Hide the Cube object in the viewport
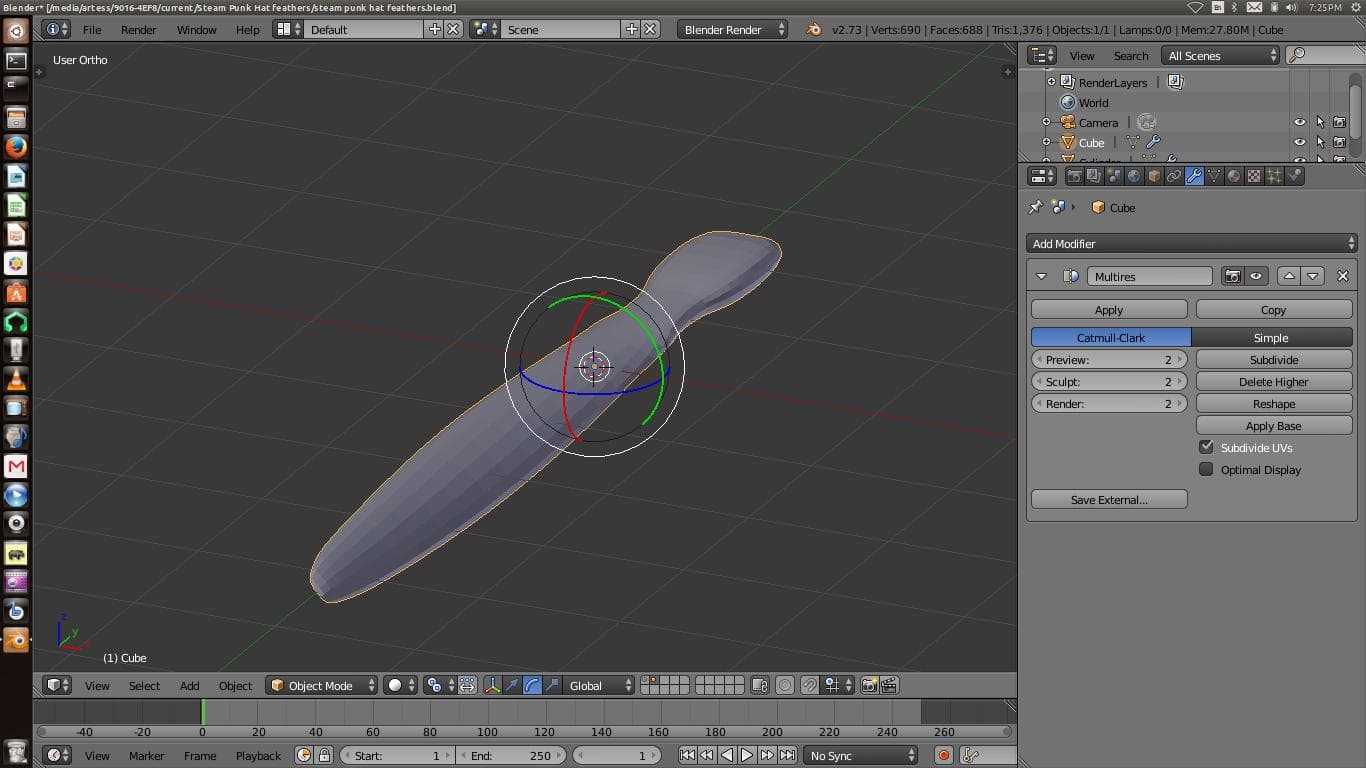Viewport: 1366px width, 768px height. tap(1299, 141)
